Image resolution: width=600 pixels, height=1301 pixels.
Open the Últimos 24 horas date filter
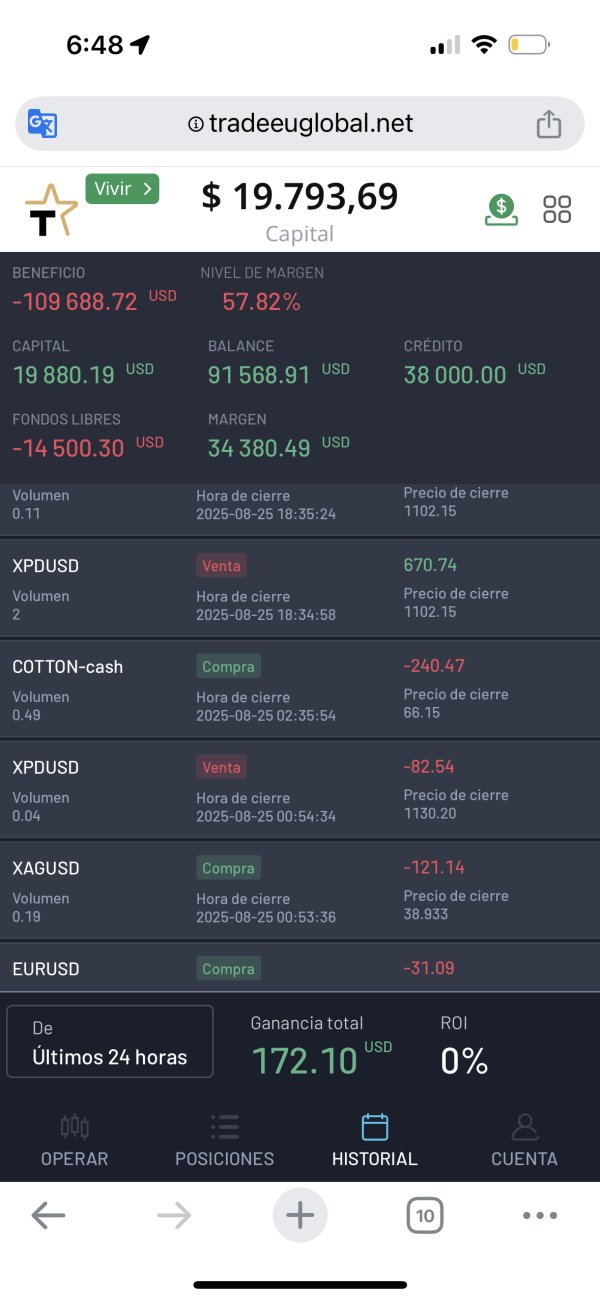(110, 1041)
